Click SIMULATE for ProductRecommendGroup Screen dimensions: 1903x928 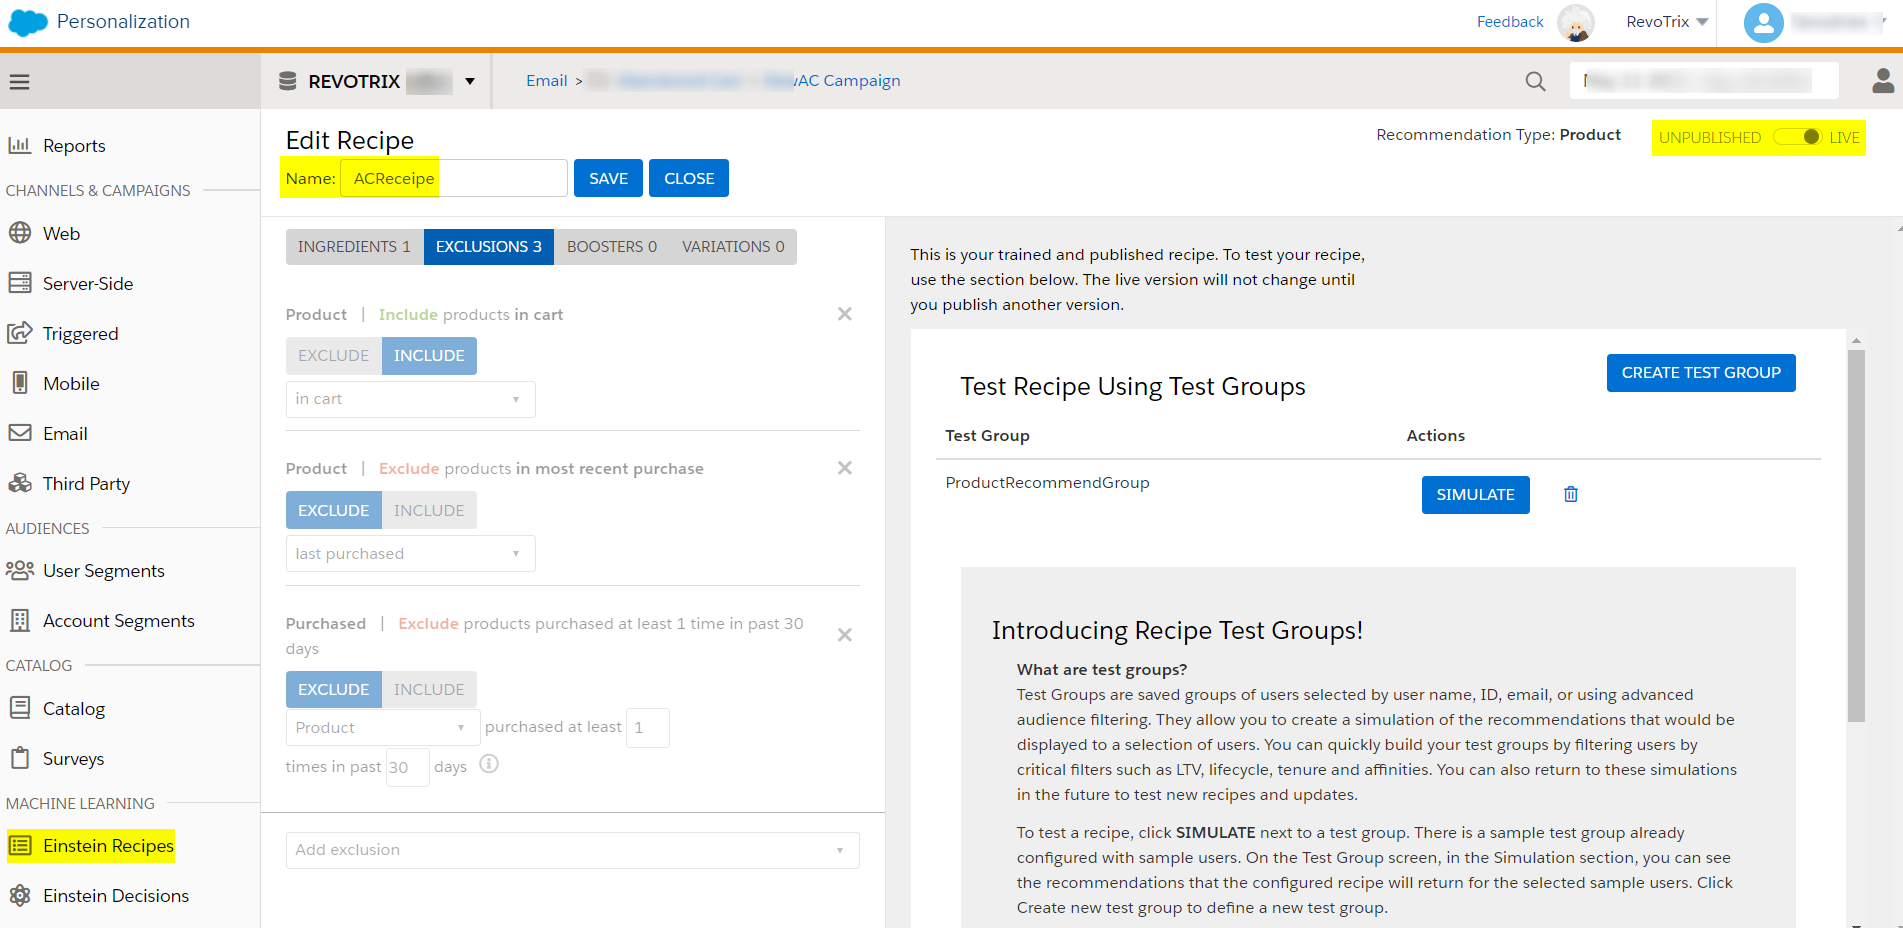pos(1475,495)
